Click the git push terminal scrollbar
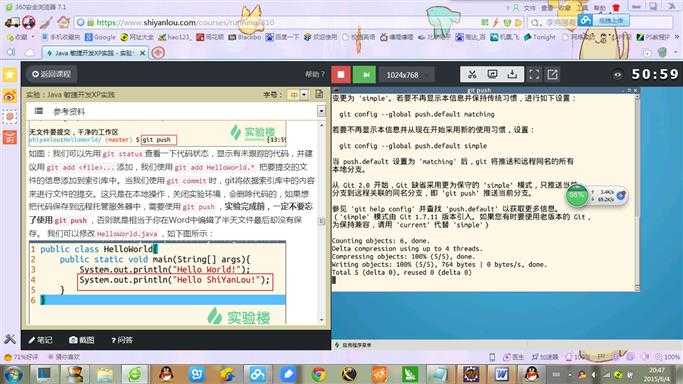The image size is (683, 384). tap(637, 192)
